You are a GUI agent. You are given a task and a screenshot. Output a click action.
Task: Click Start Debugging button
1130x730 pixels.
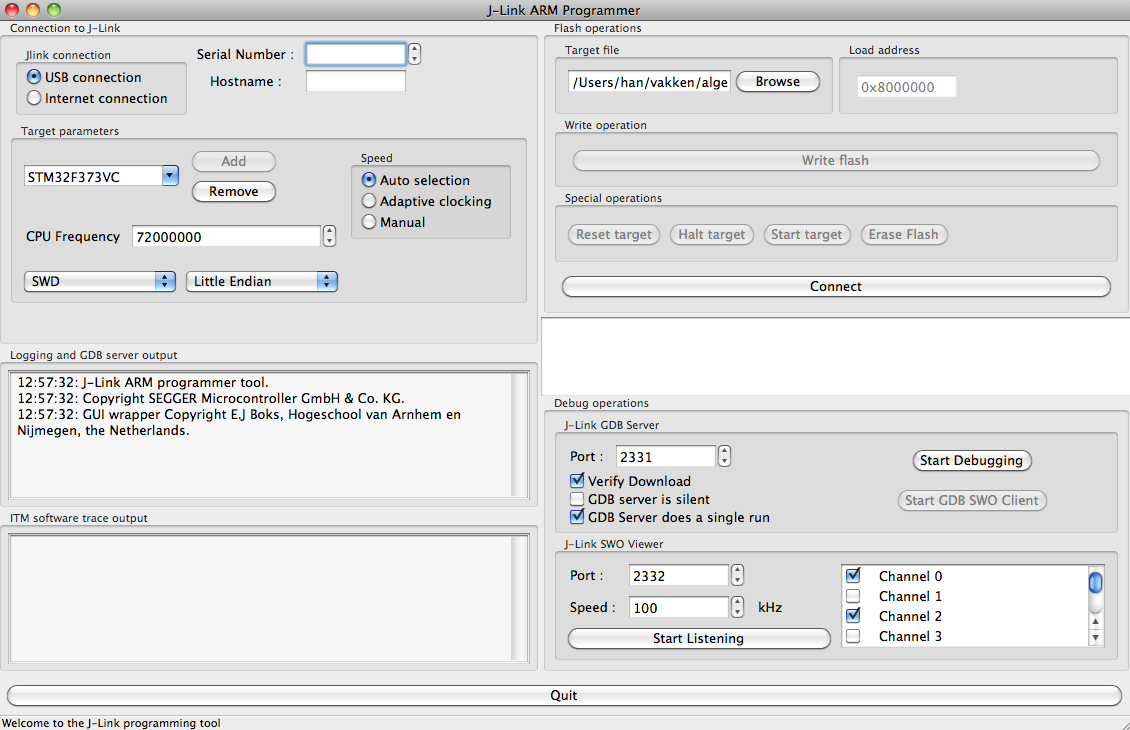(x=971, y=460)
